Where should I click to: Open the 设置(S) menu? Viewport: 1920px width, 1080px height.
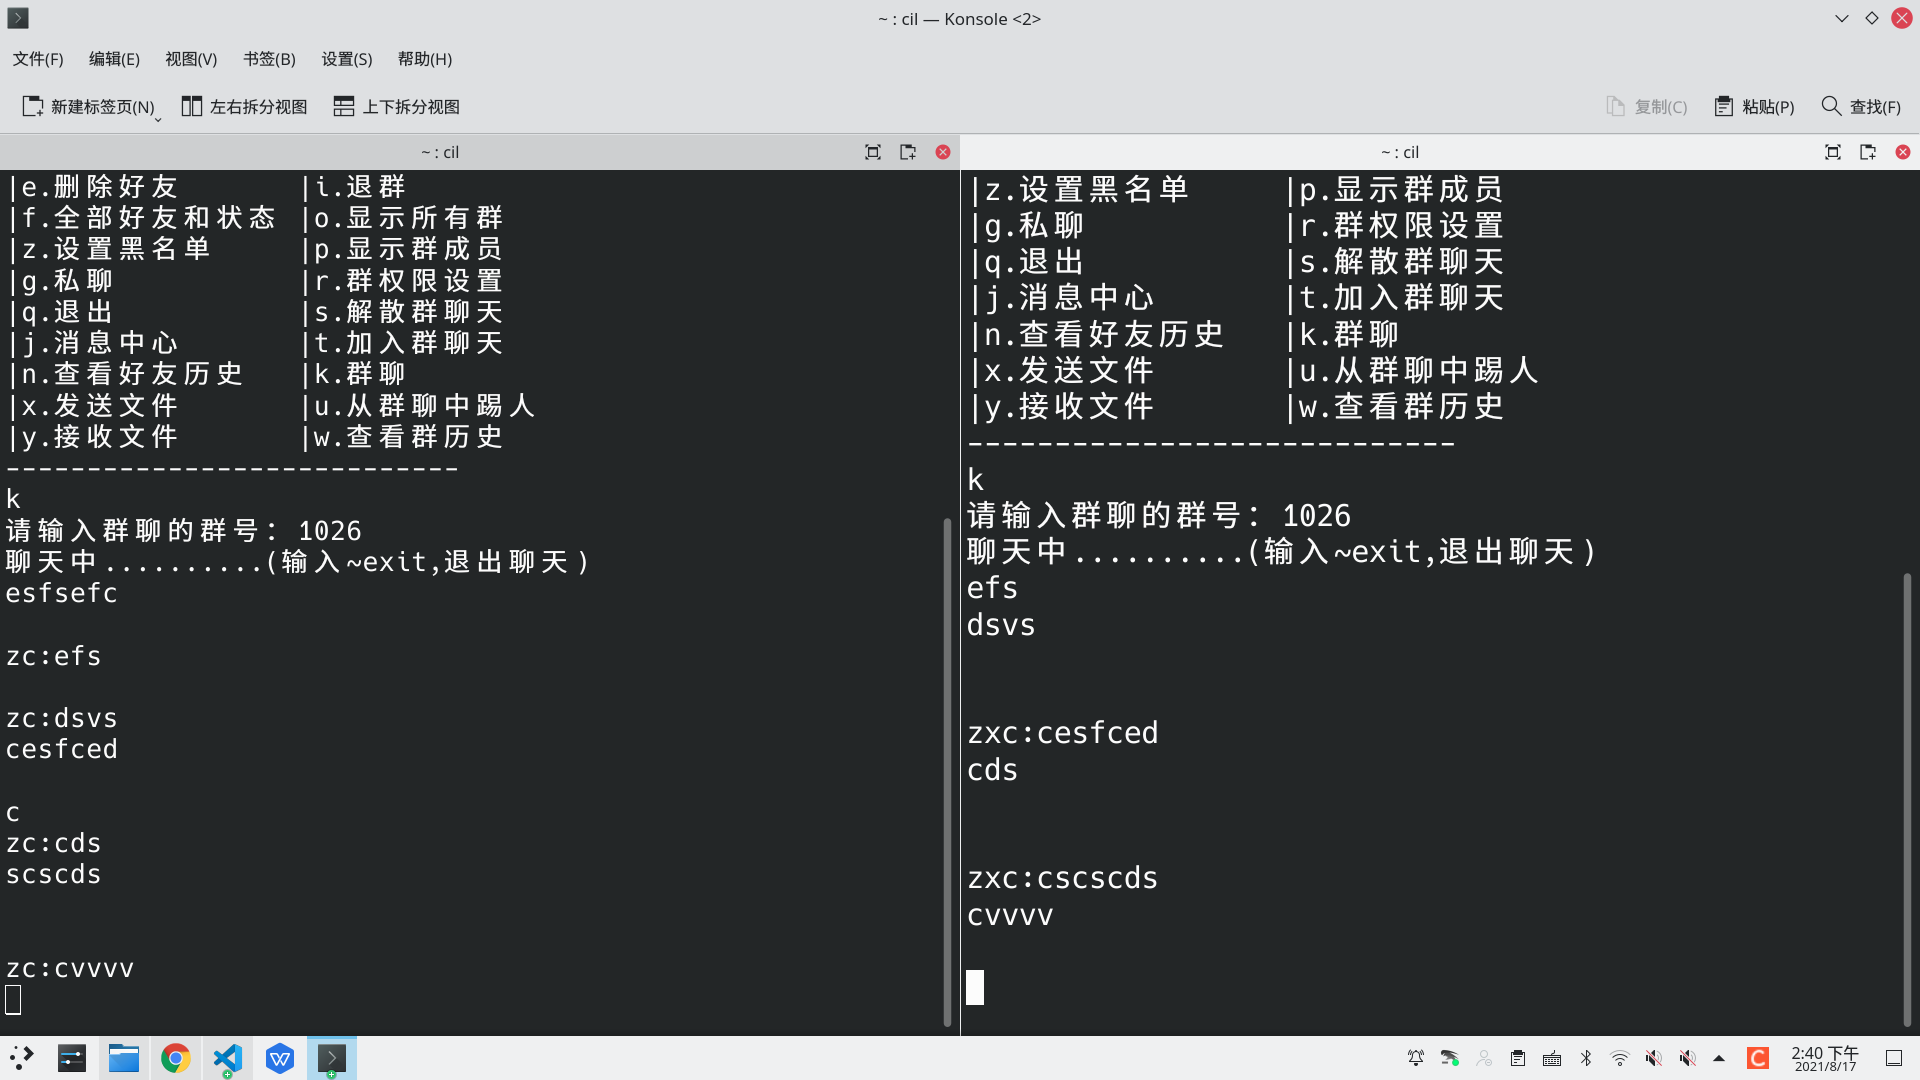[346, 59]
